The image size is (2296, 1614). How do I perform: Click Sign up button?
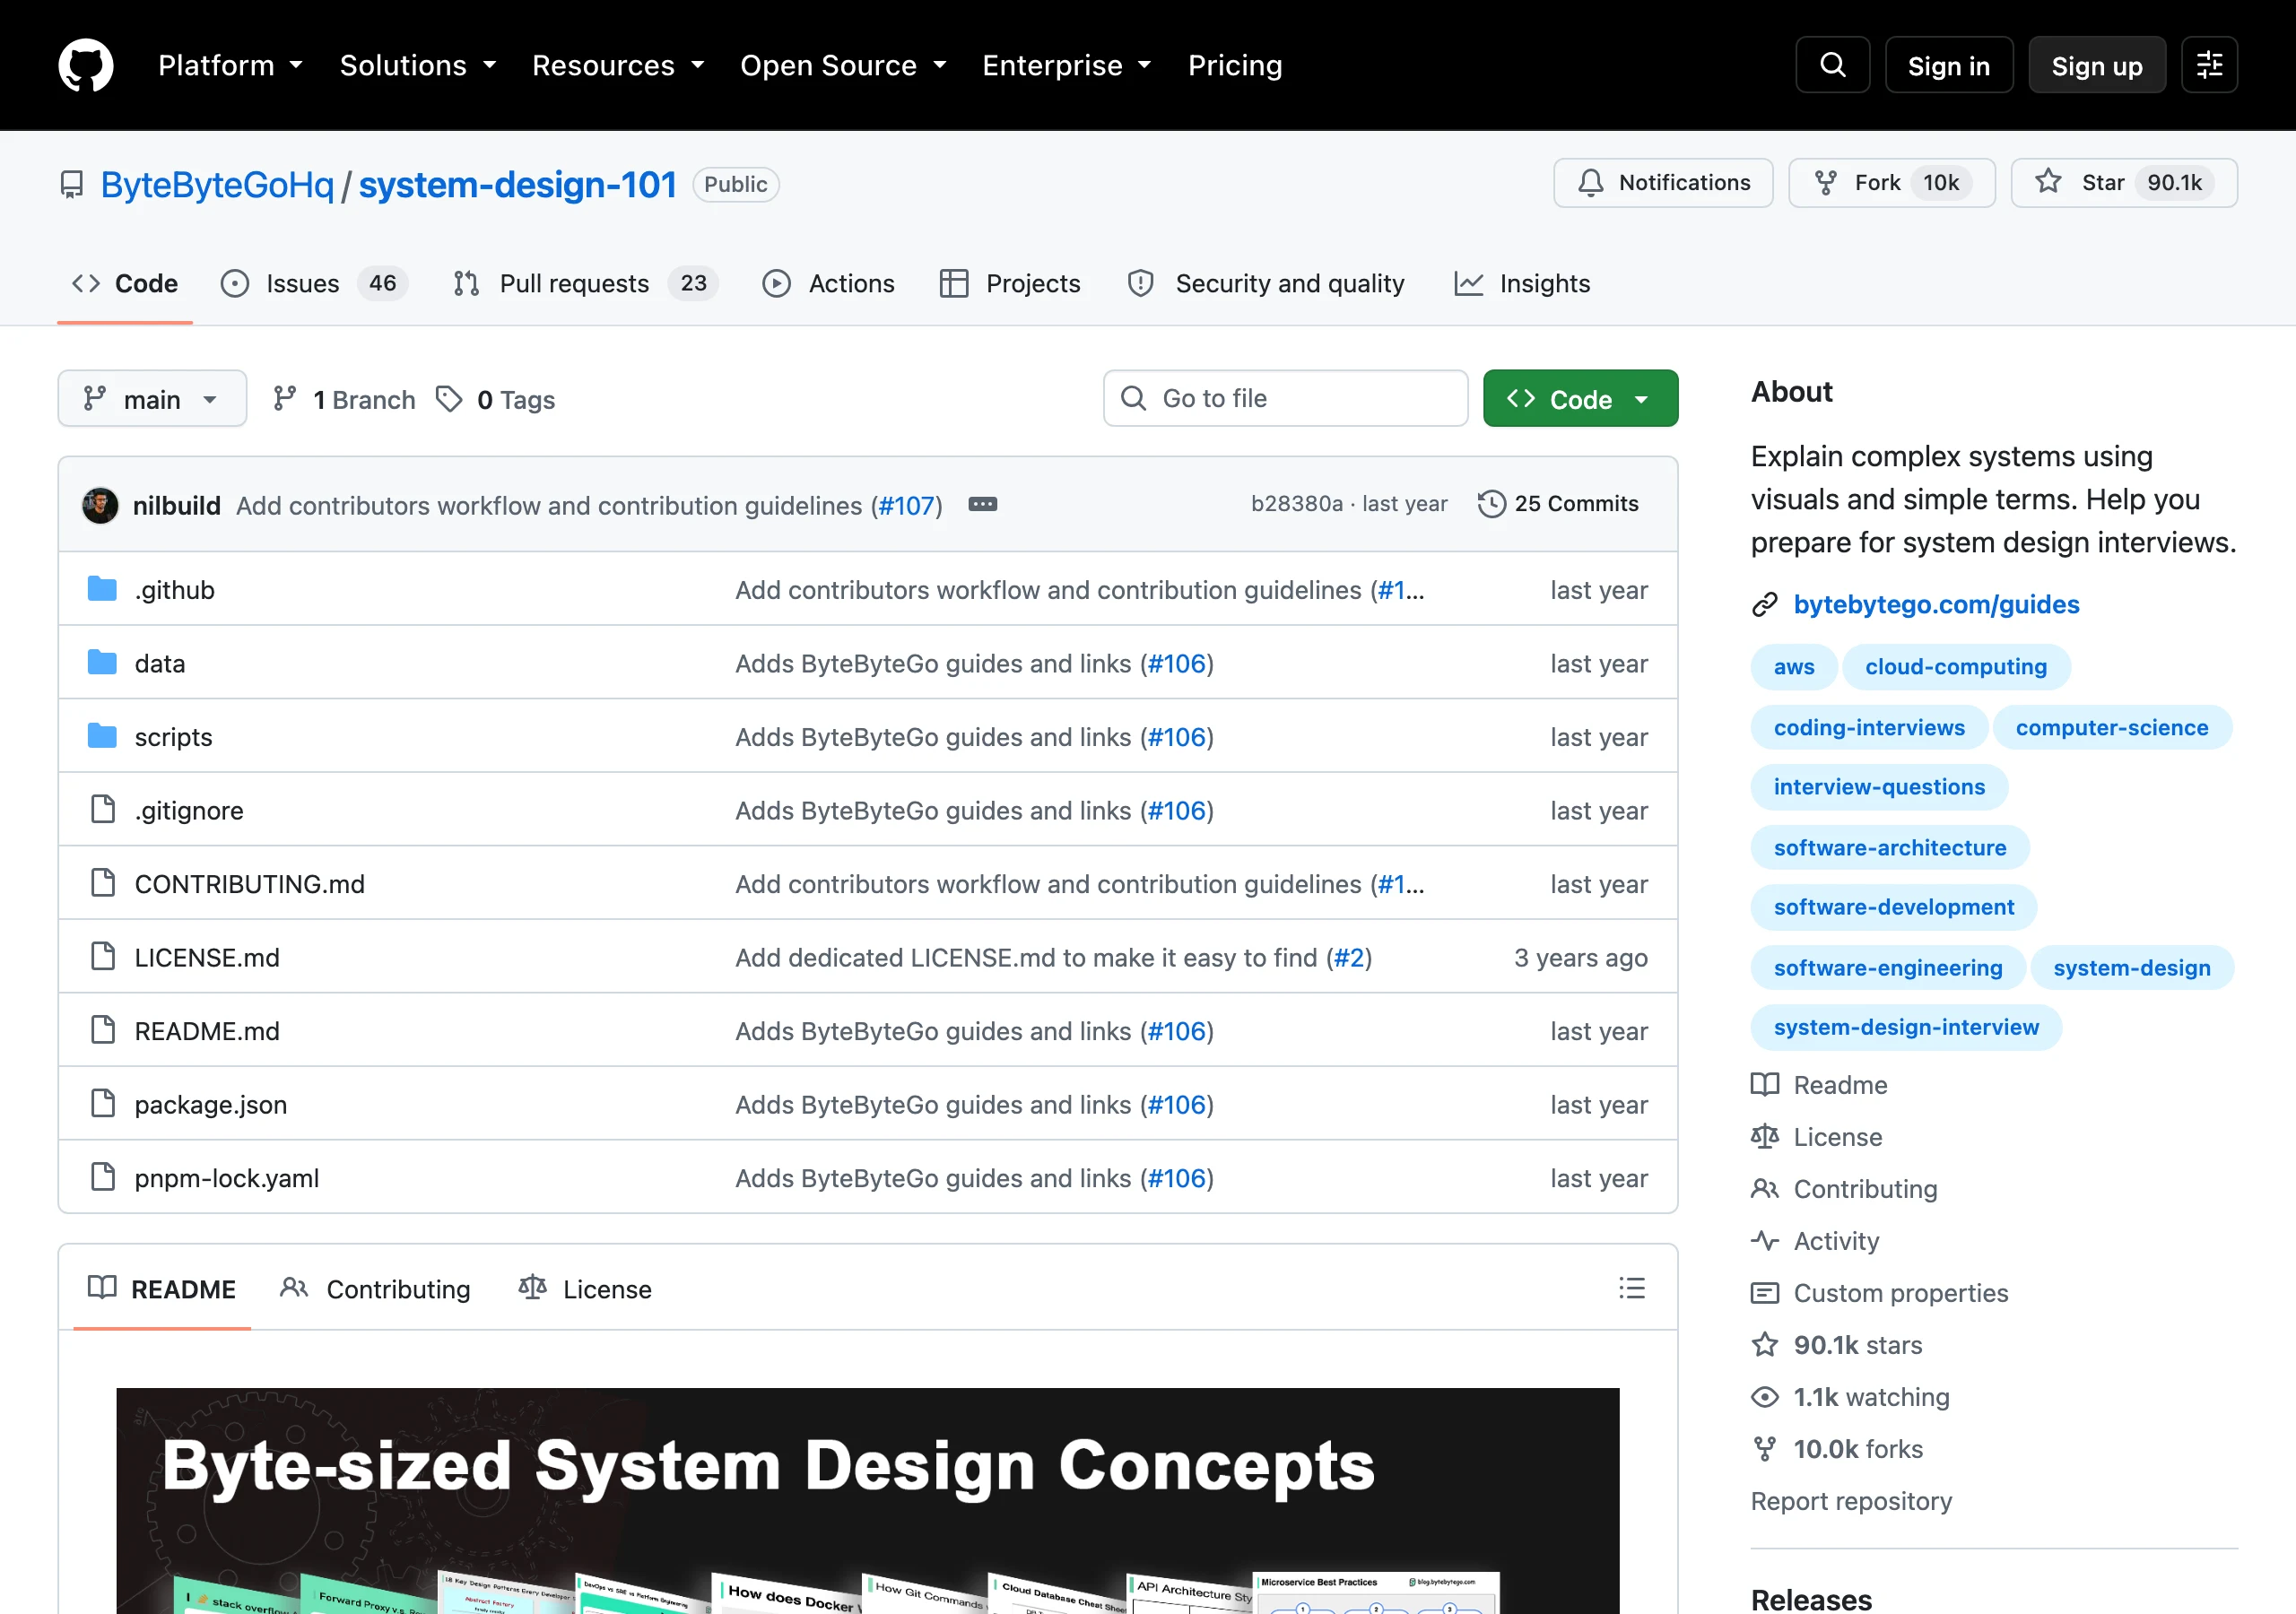(x=2097, y=65)
